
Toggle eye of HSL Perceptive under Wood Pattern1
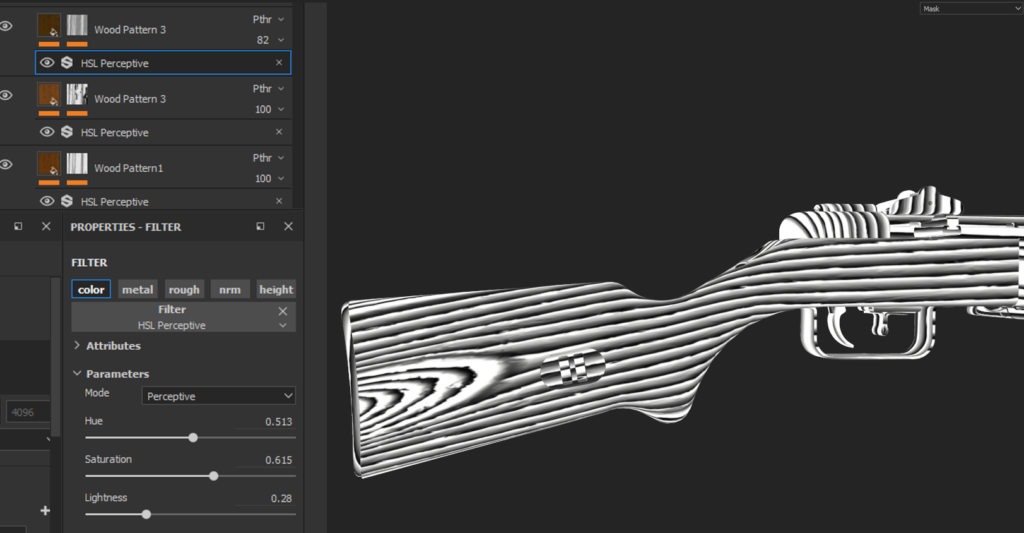coord(47,201)
